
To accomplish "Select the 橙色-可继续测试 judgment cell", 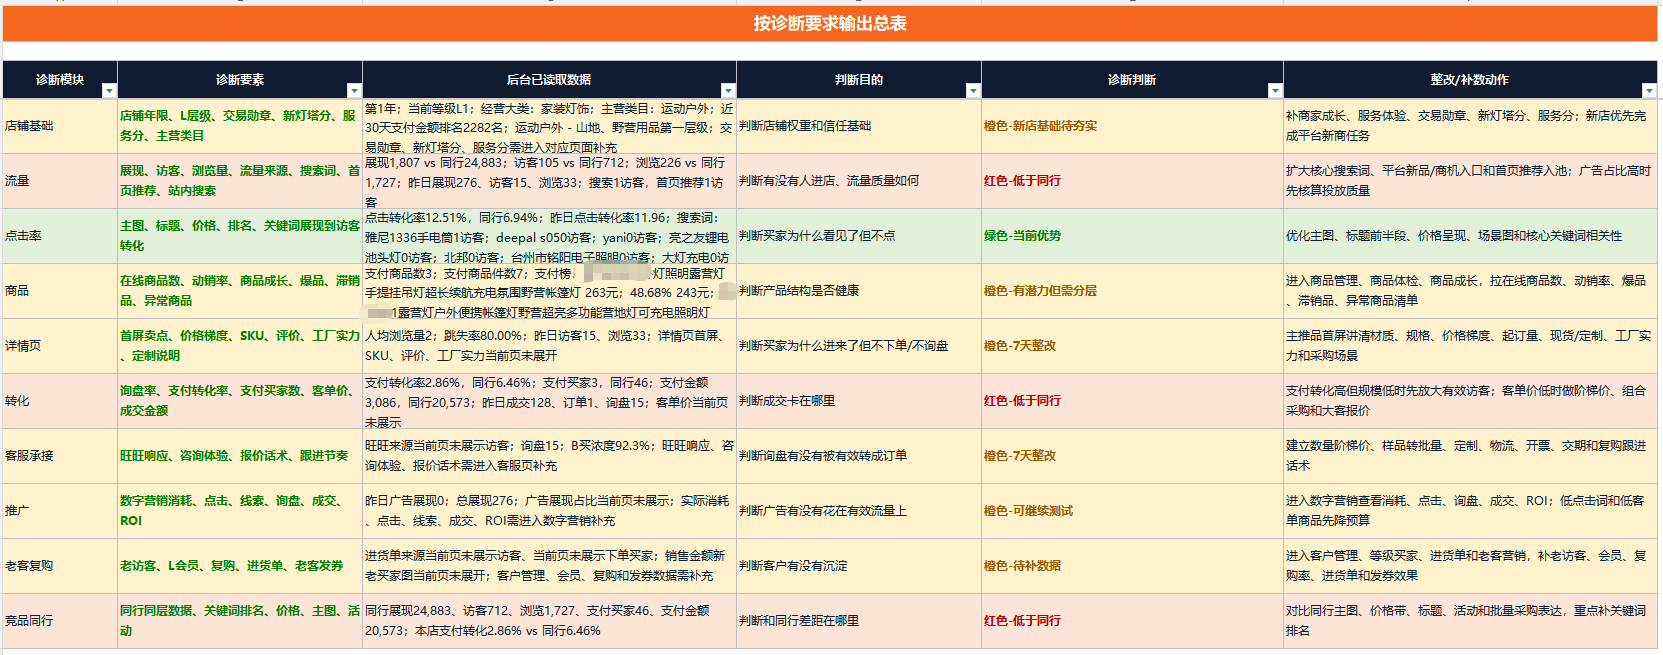I will 1132,511.
